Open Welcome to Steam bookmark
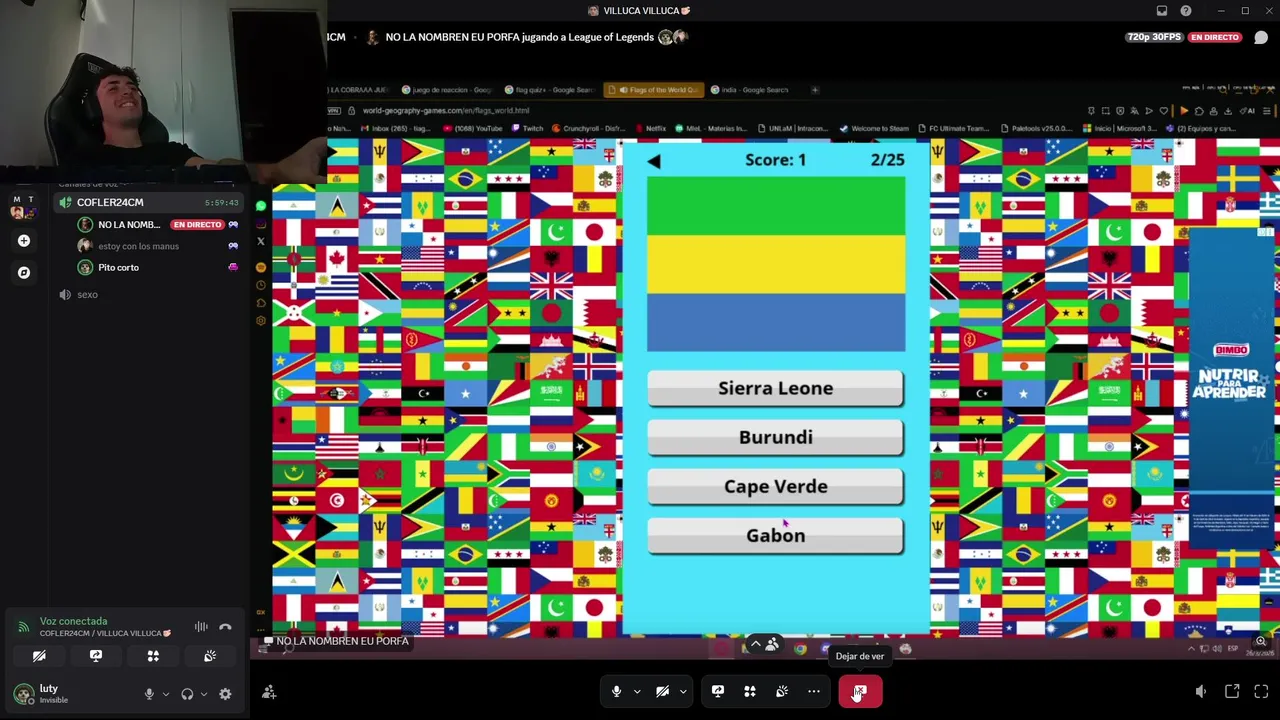This screenshot has height=720, width=1280. 873,129
